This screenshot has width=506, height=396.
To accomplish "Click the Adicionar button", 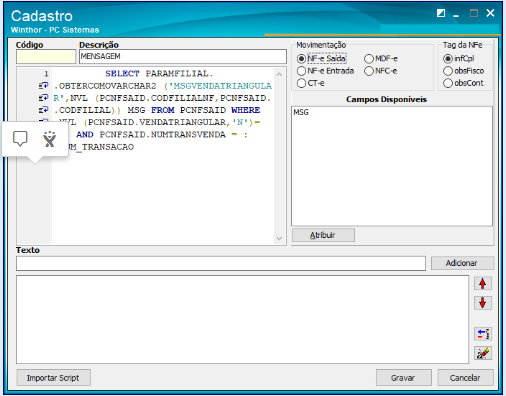I will click(462, 263).
